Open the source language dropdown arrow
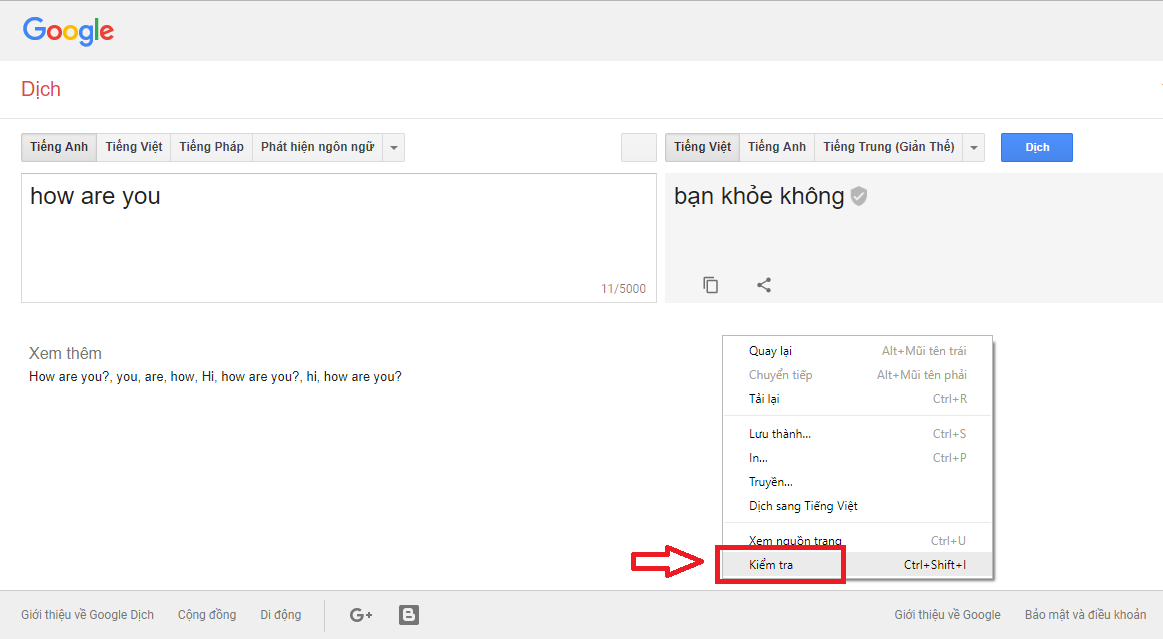Image resolution: width=1163 pixels, height=639 pixels. coord(393,147)
